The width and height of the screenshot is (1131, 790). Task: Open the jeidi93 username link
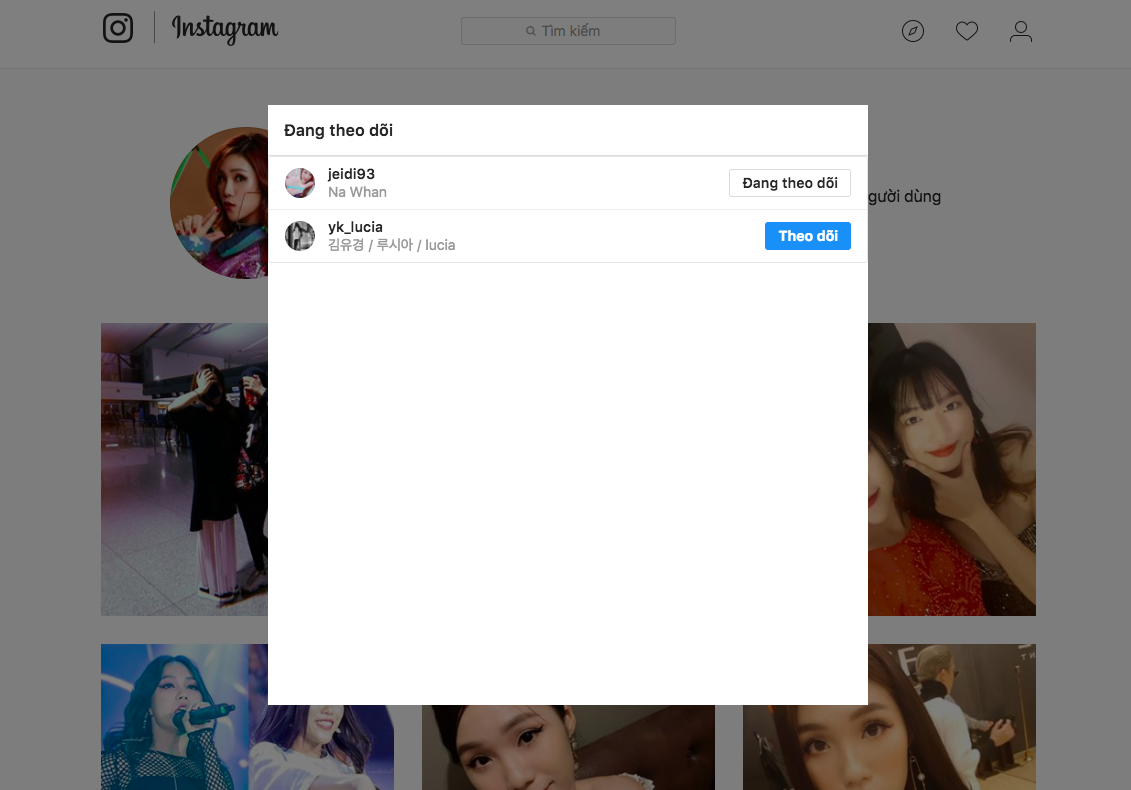click(x=351, y=174)
